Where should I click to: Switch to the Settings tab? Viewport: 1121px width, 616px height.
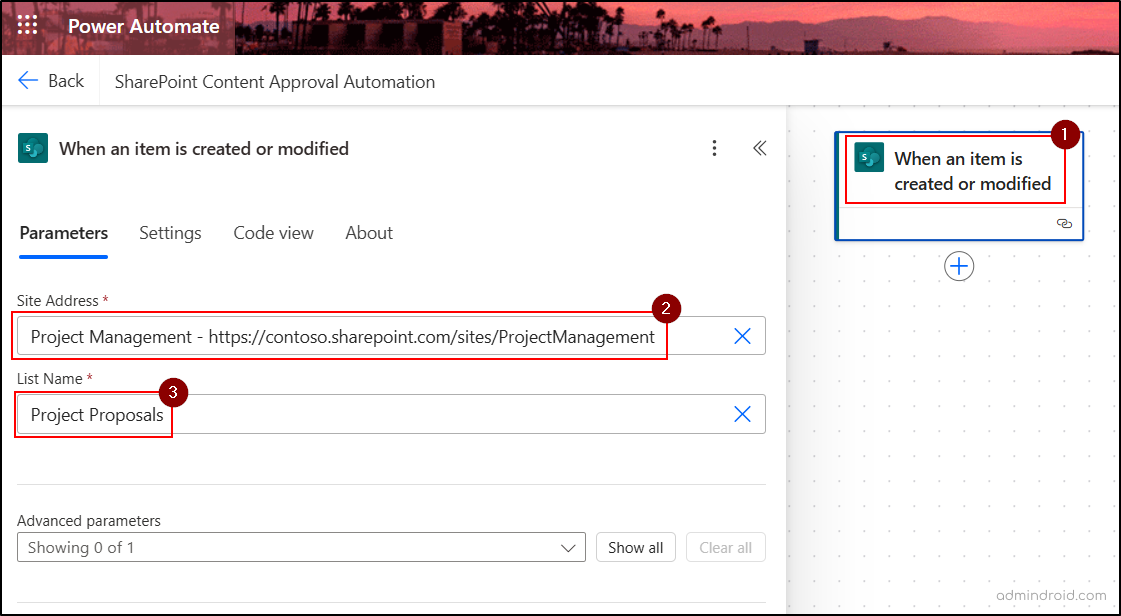click(170, 233)
